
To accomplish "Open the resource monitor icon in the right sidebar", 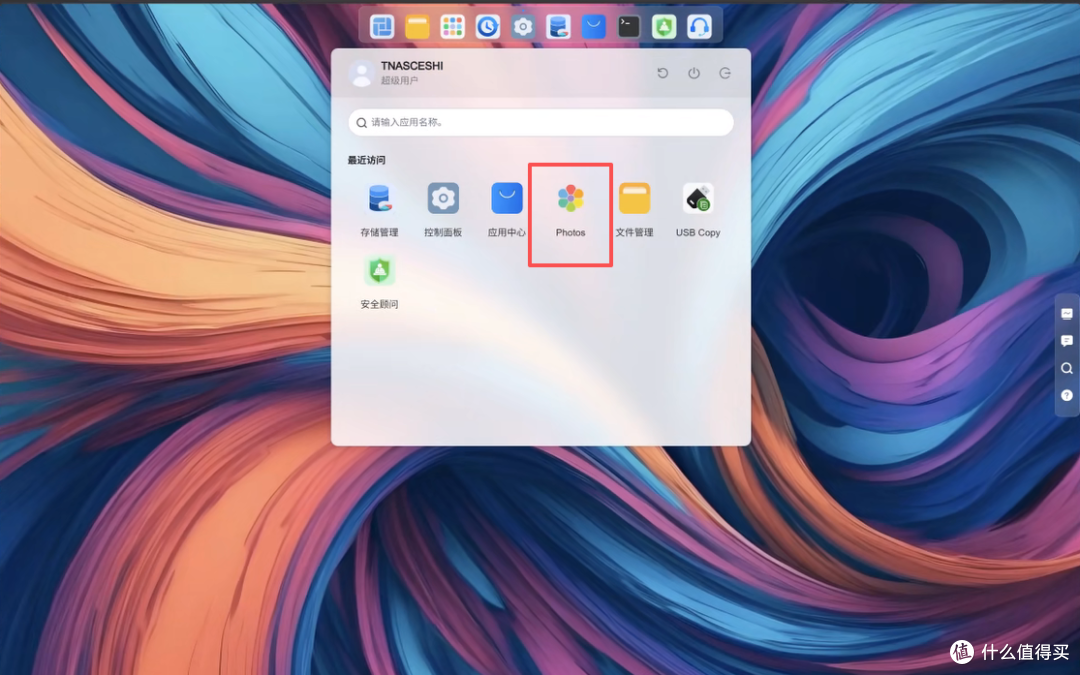I will pyautogui.click(x=1067, y=313).
